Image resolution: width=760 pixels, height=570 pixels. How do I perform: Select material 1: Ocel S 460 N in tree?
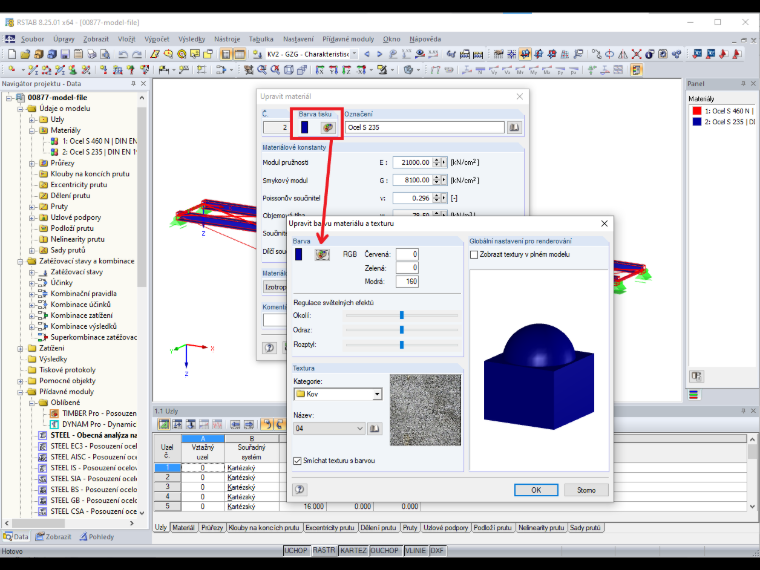tap(99, 142)
